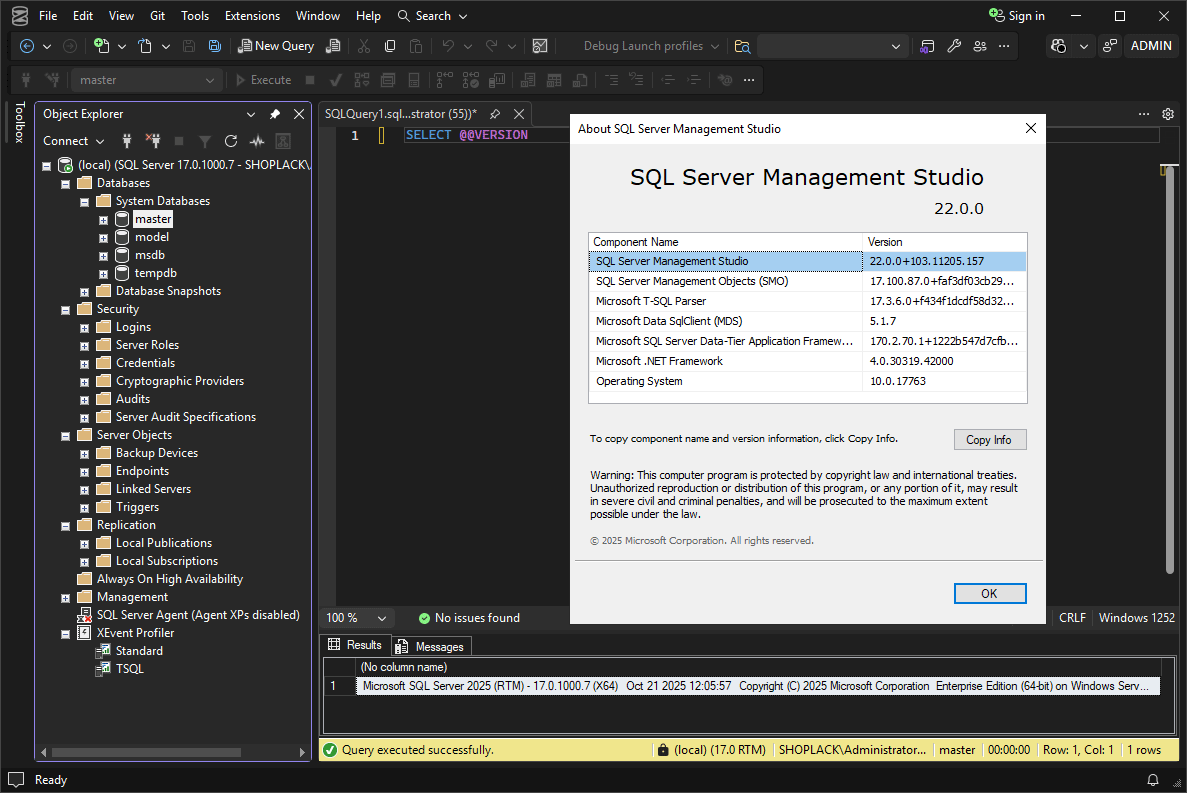1187x793 pixels.
Task: Open Activity Monitor from Object Explorer toolbar
Action: (x=257, y=141)
